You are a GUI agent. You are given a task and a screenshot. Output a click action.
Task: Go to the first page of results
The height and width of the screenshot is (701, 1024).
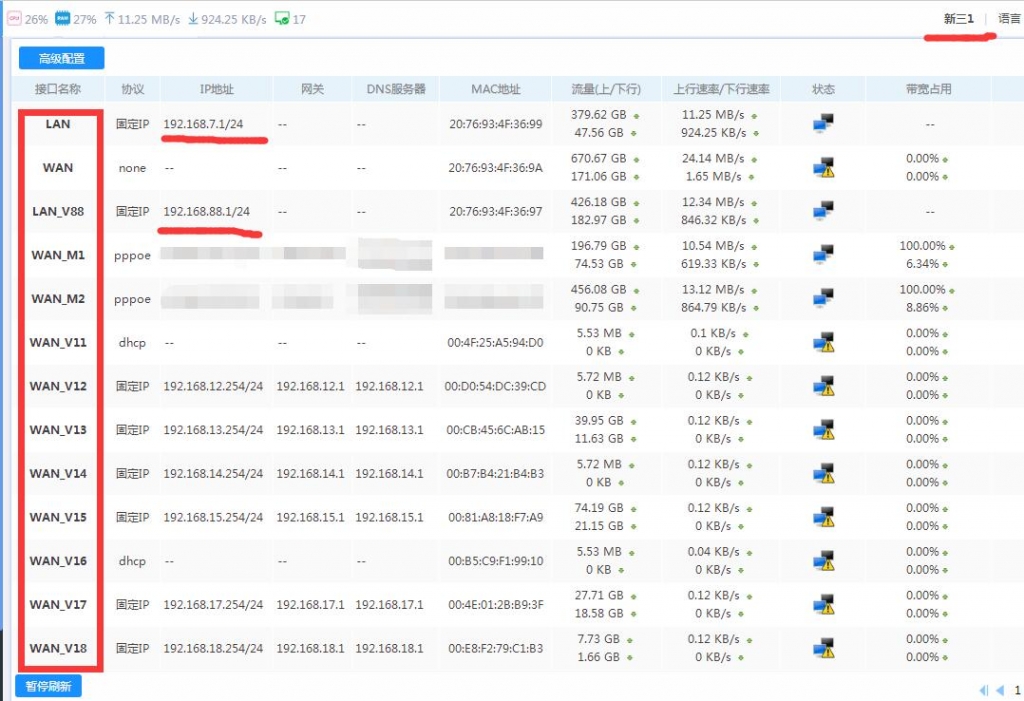pos(984,690)
